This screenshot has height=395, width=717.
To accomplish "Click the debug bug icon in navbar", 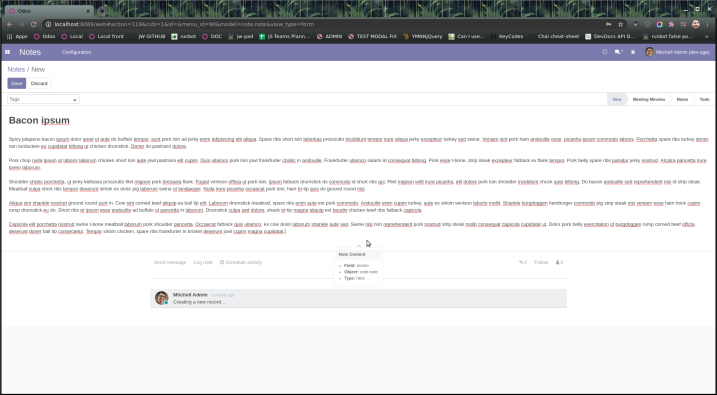I will (x=633, y=52).
